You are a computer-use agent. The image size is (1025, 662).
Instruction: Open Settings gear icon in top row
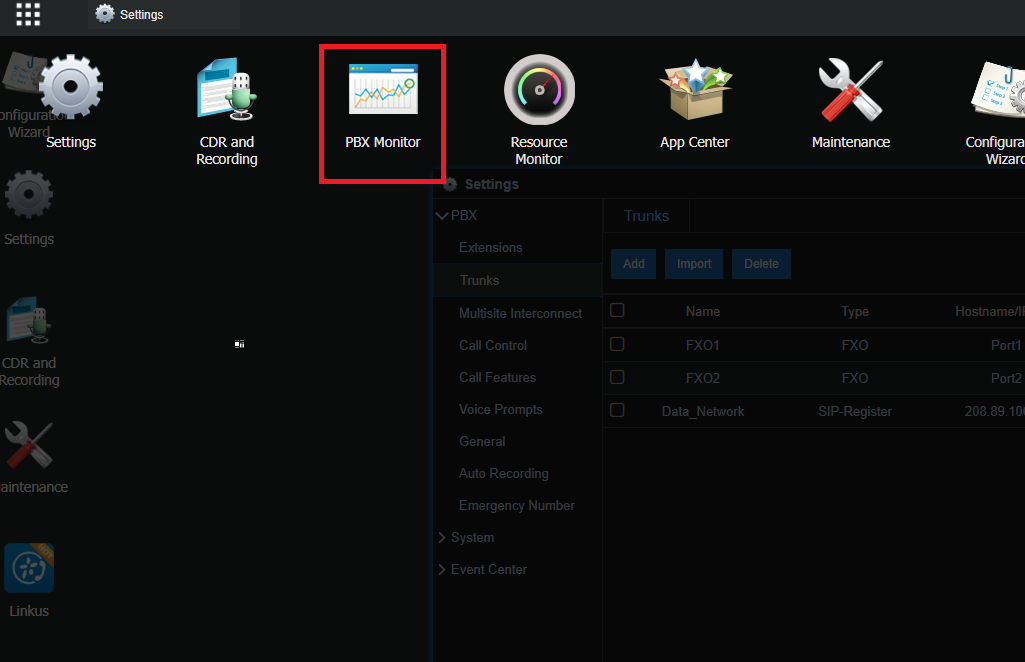pyautogui.click(x=71, y=87)
